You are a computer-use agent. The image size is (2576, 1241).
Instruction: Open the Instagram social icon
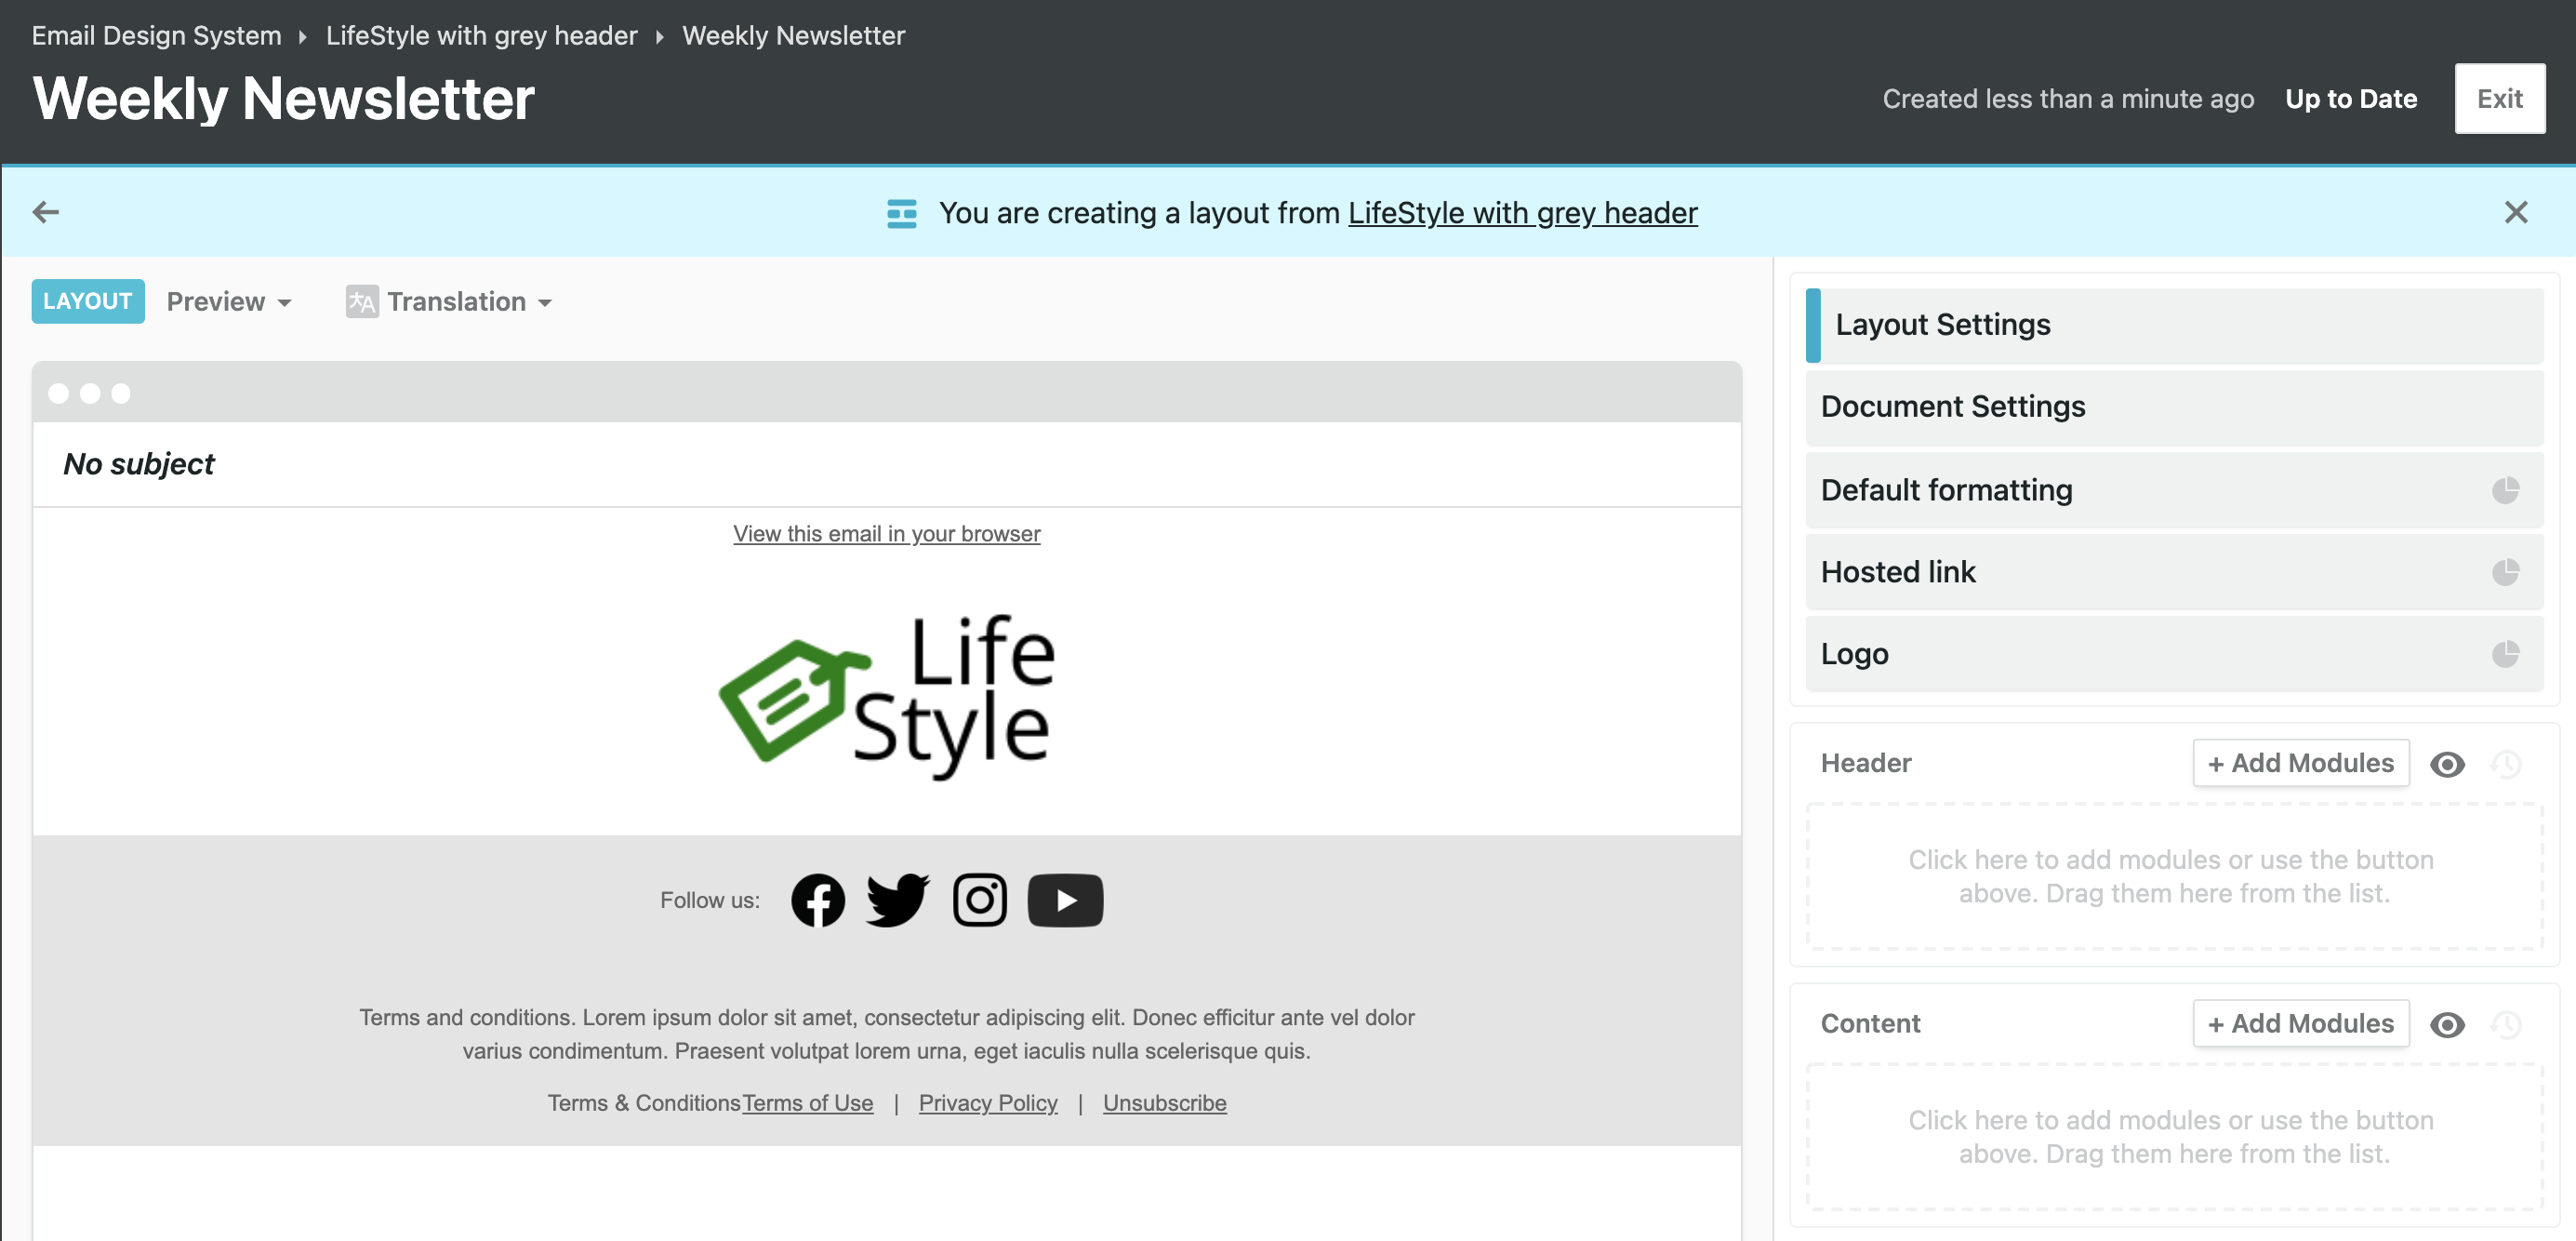click(979, 900)
